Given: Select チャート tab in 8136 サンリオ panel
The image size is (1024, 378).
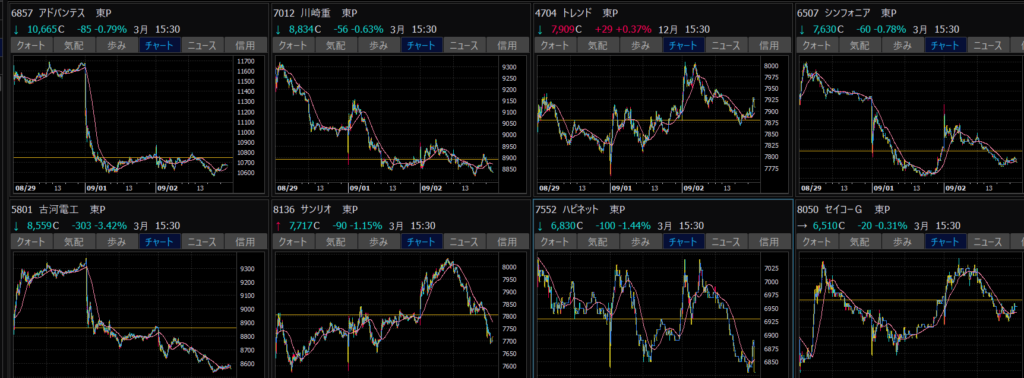Looking at the screenshot, I should click(x=422, y=242).
